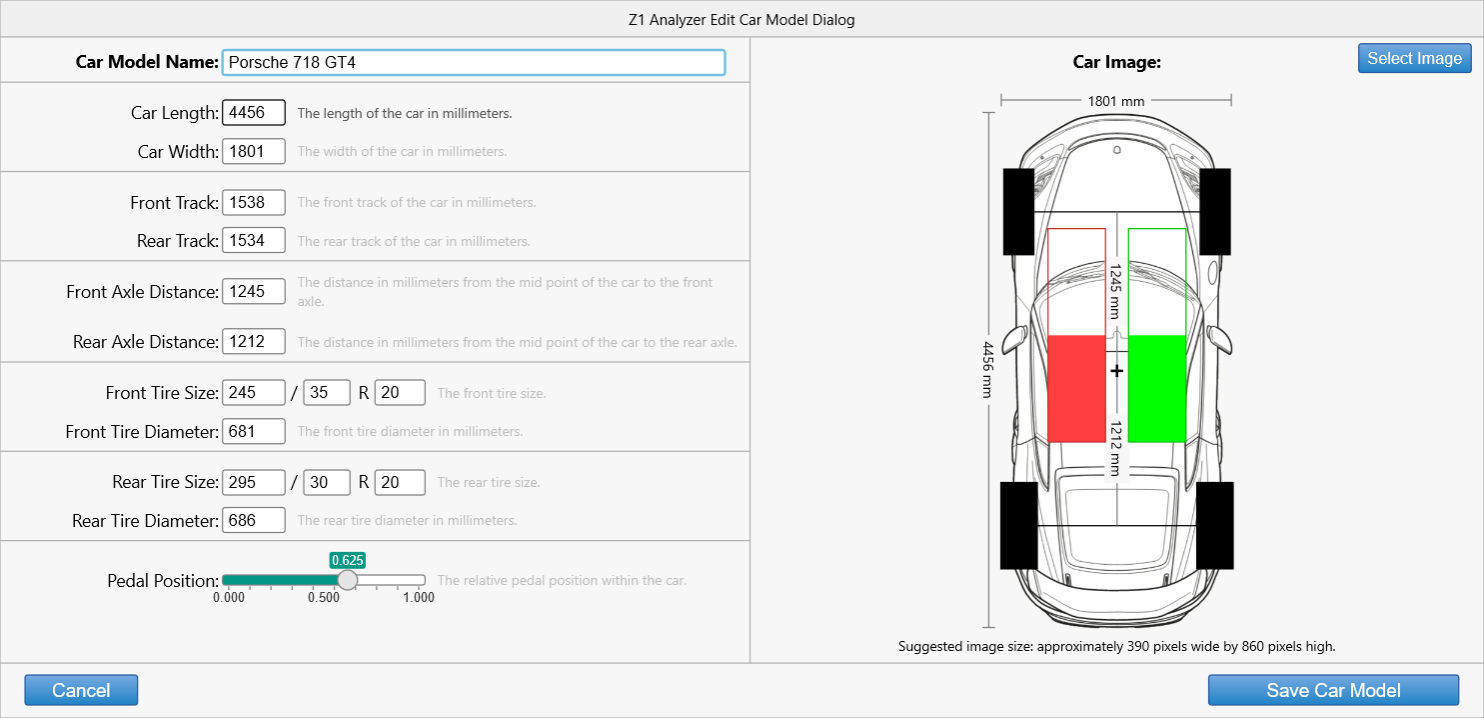Click the Rear Tire Size rim field
The image size is (1484, 718).
click(x=400, y=483)
